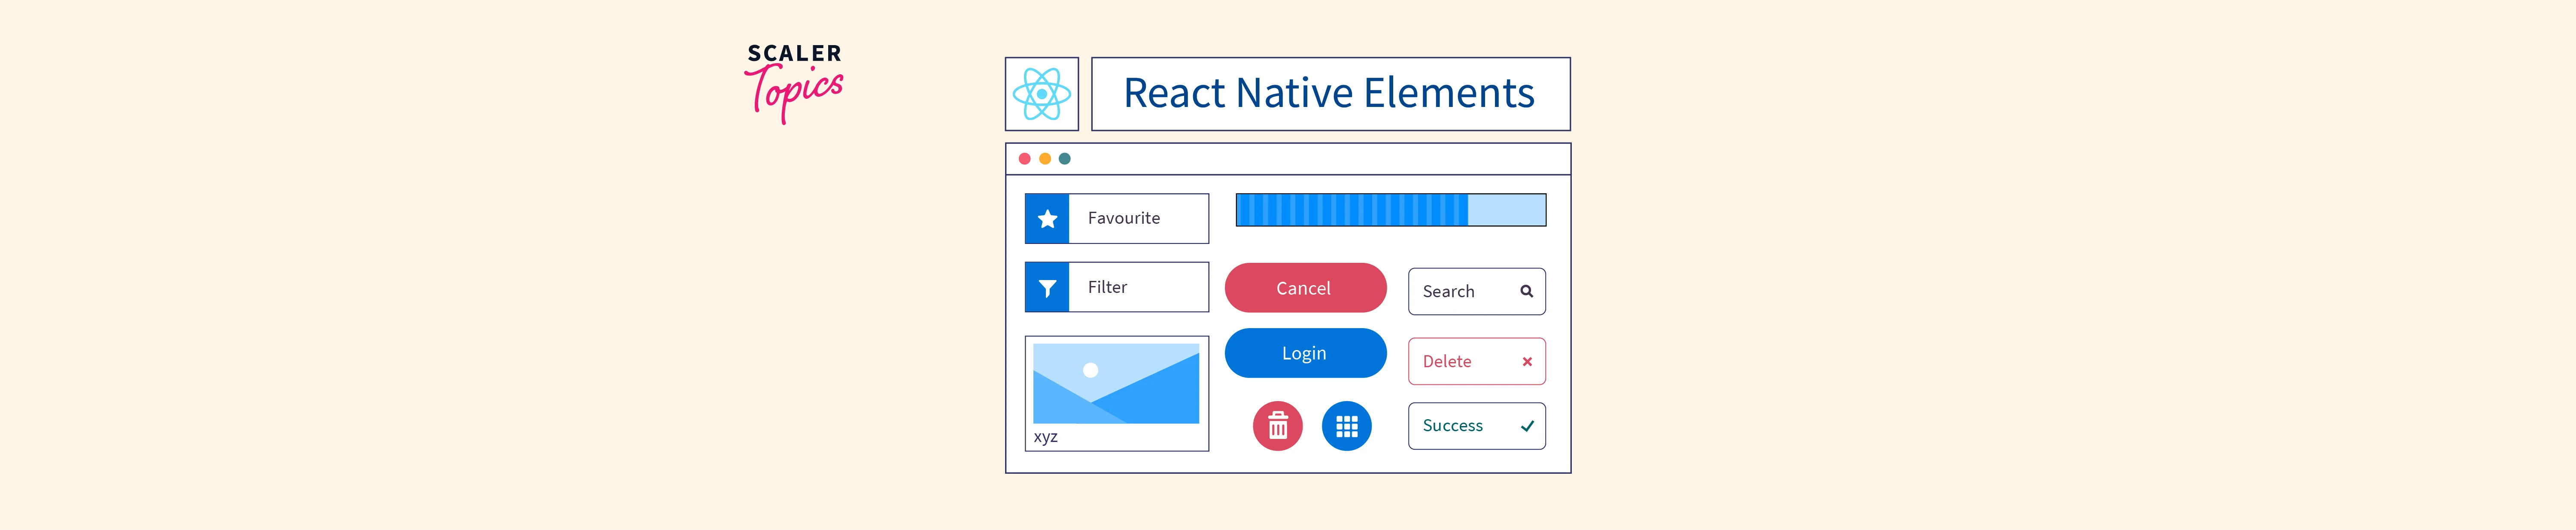The height and width of the screenshot is (530, 2576).
Task: Click into the Search input field
Action: (x=1461, y=291)
